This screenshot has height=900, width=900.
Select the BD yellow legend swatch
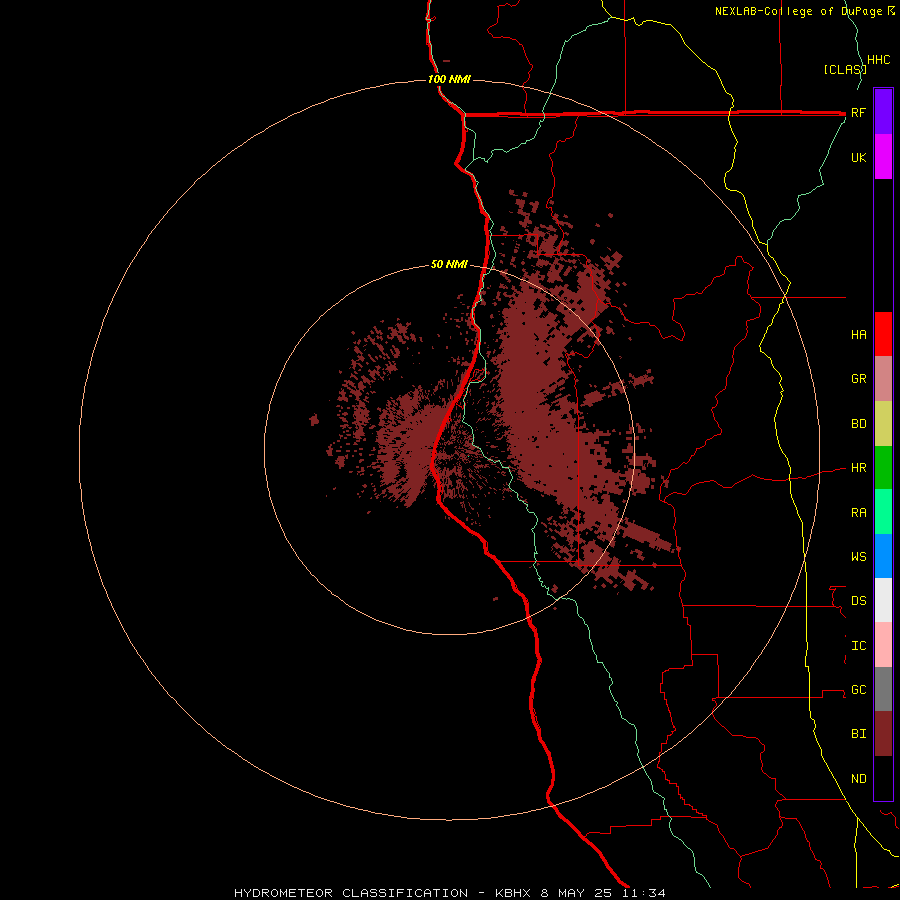[x=883, y=424]
